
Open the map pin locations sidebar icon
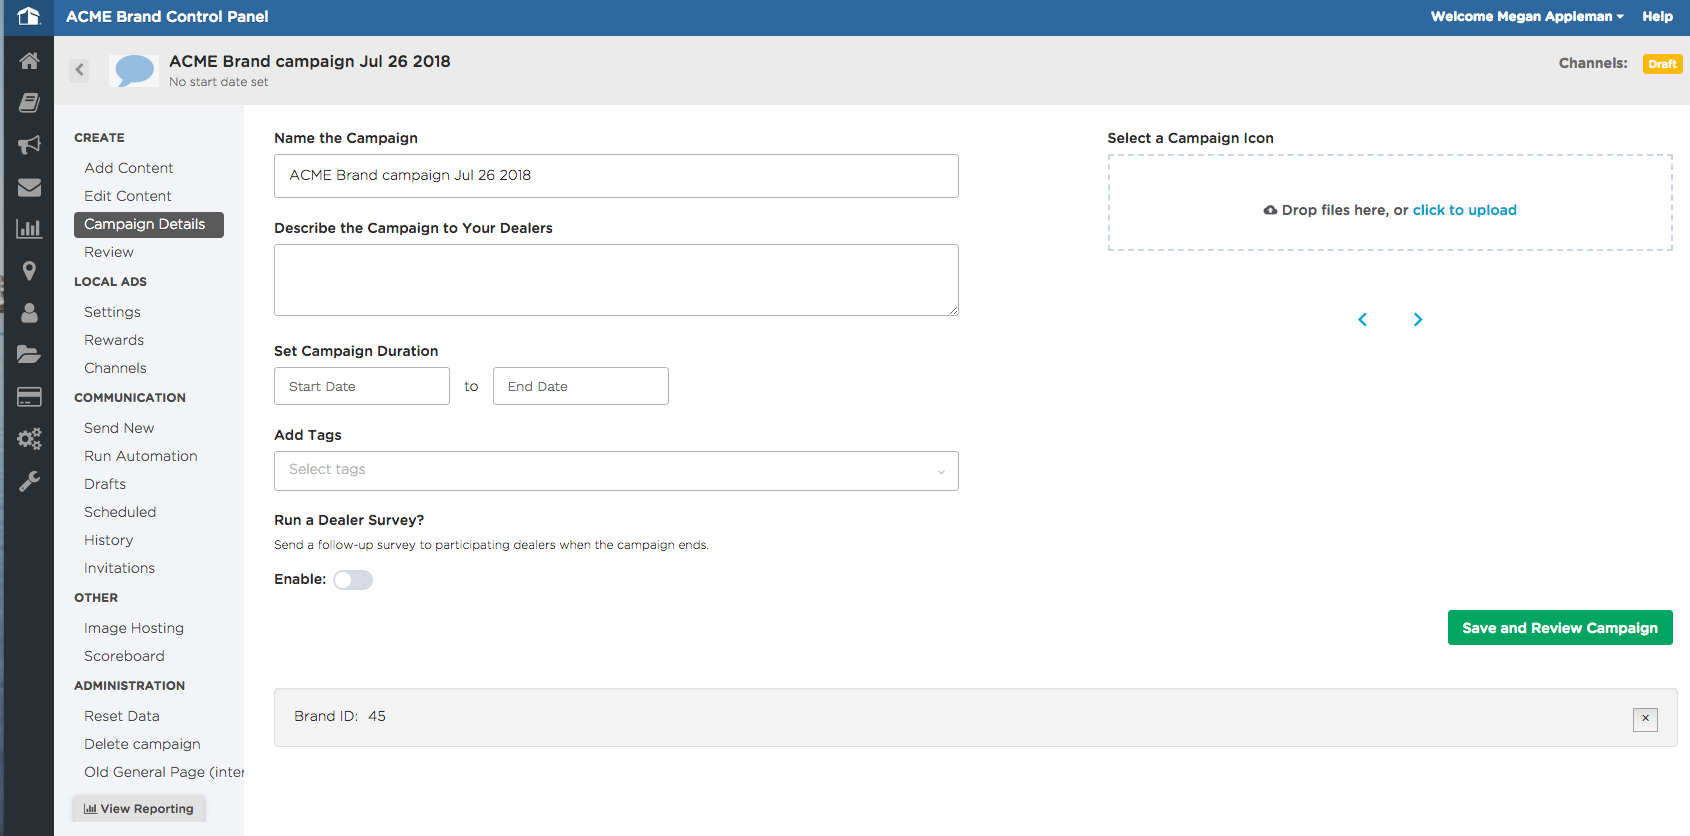[29, 271]
